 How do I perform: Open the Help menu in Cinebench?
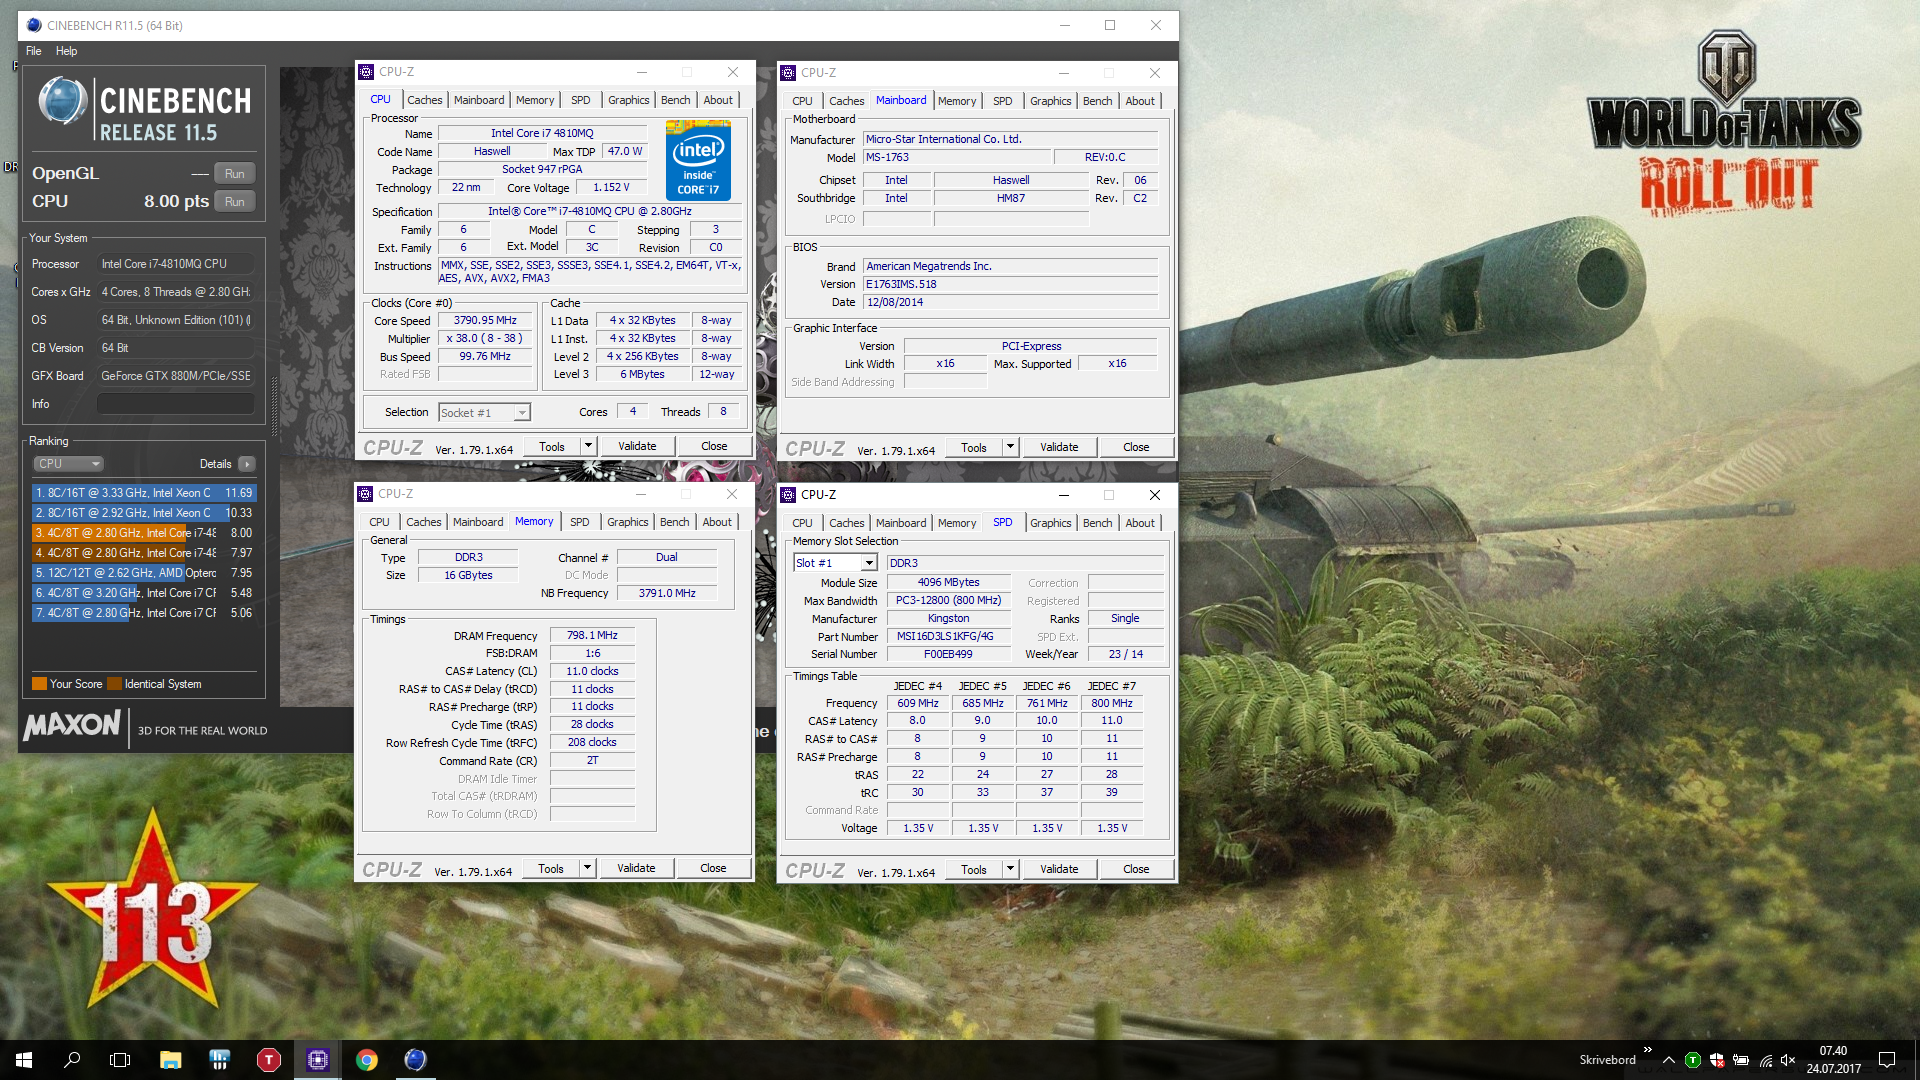(x=66, y=51)
